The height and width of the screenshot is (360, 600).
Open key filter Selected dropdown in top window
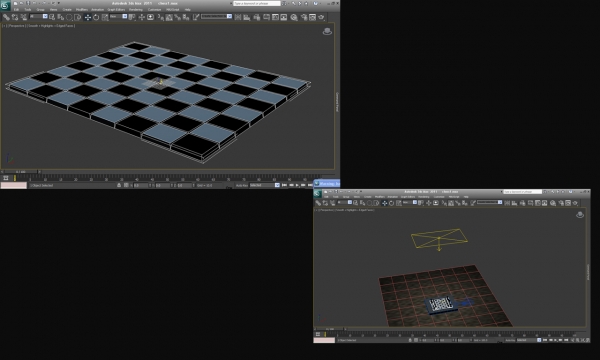(x=265, y=185)
